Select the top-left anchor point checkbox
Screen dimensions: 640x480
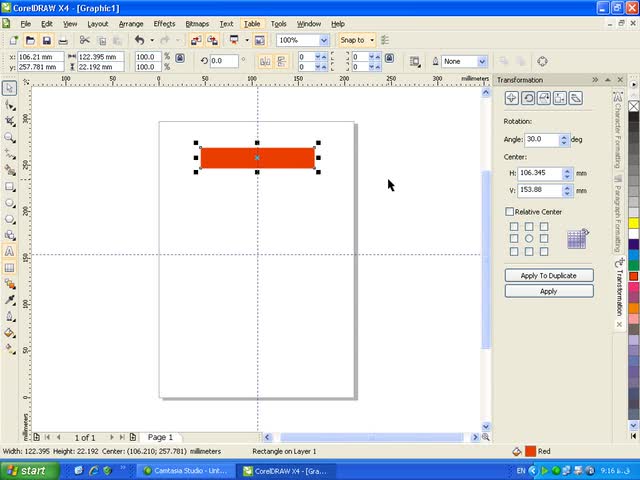[x=514, y=226]
